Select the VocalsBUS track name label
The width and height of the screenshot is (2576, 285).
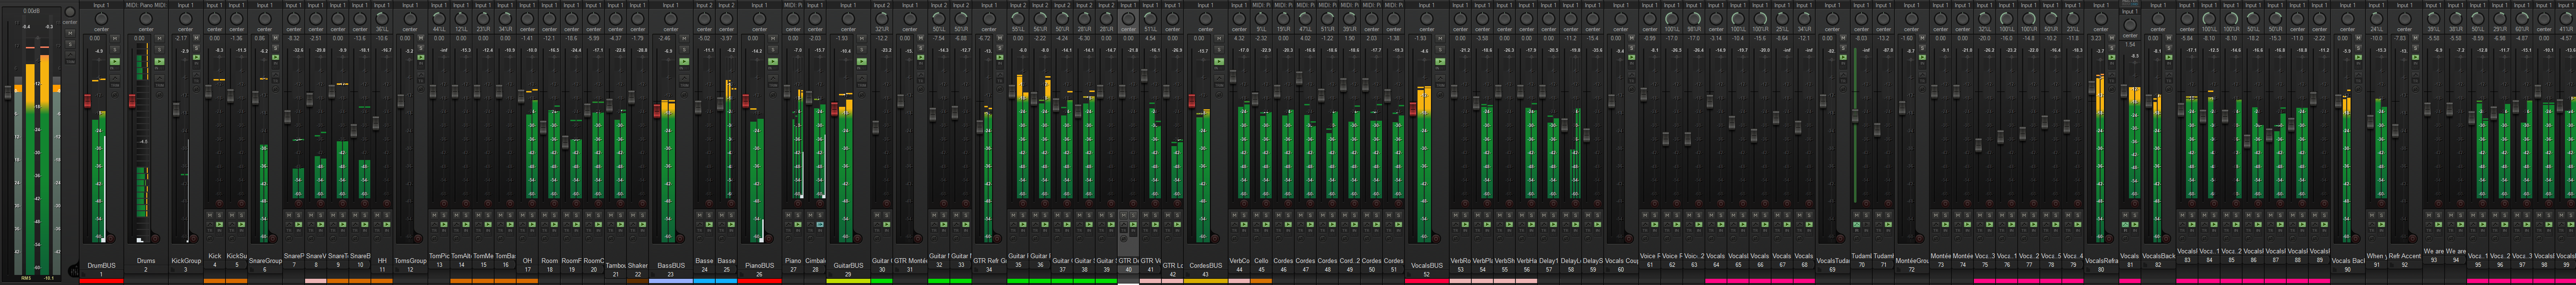[x=1427, y=266]
